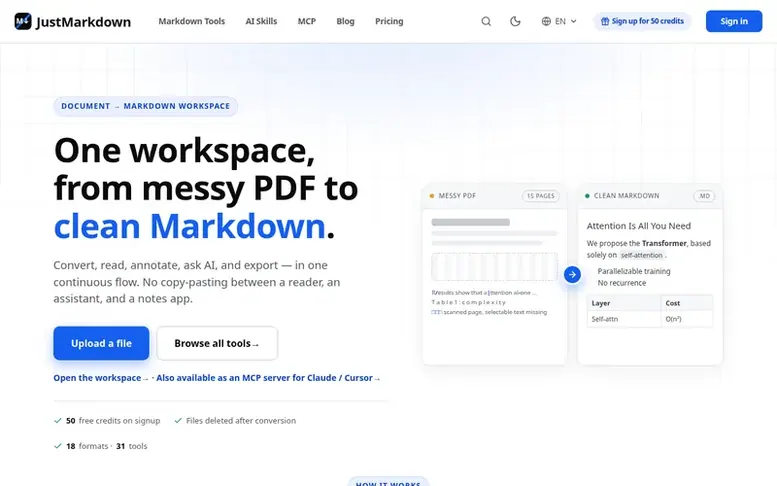Click the Self-attn table cell
777x486 pixels.
[624, 319]
